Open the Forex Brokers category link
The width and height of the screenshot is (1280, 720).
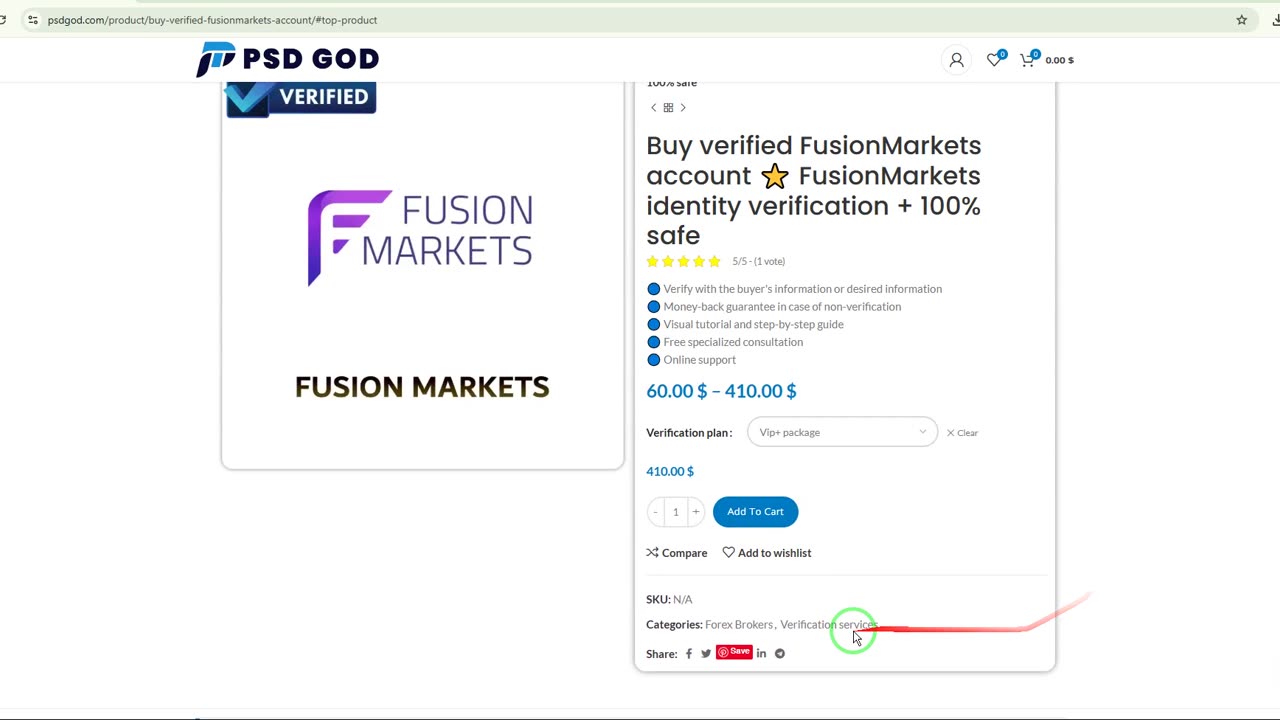(x=739, y=625)
